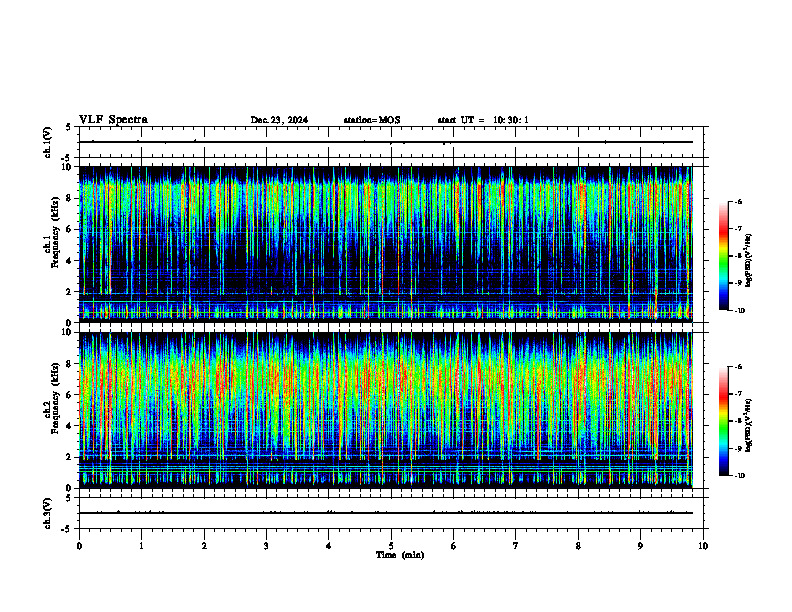
Task: Click time axis tick label "3"
Action: coord(266,546)
